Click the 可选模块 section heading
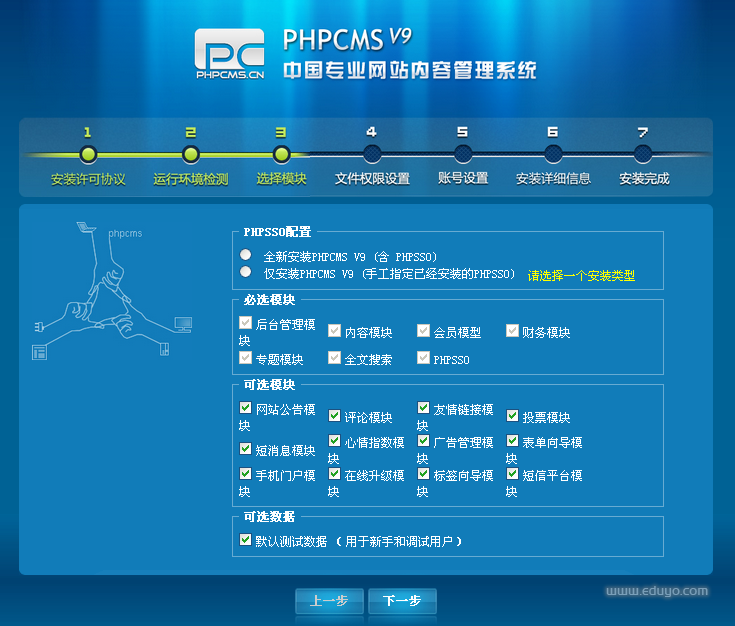 (269, 385)
